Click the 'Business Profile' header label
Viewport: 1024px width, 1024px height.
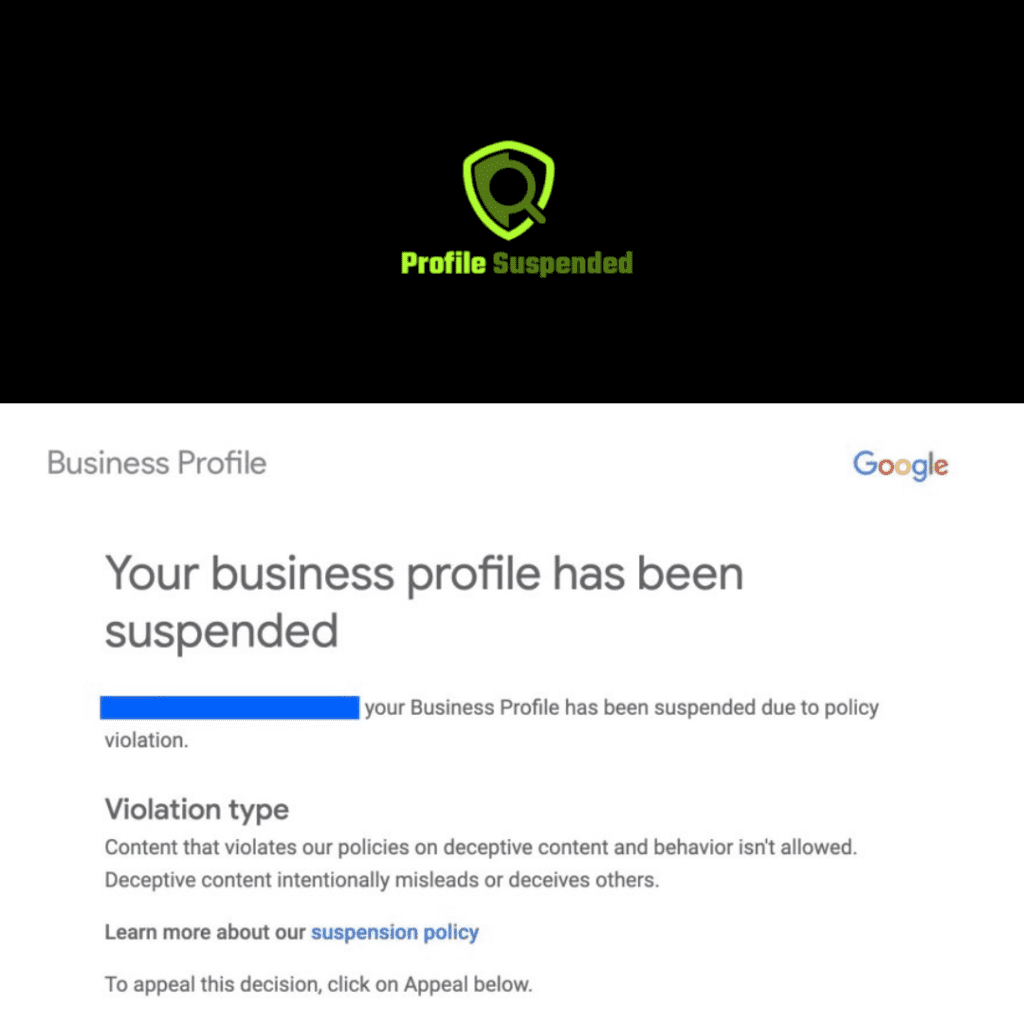coord(156,463)
